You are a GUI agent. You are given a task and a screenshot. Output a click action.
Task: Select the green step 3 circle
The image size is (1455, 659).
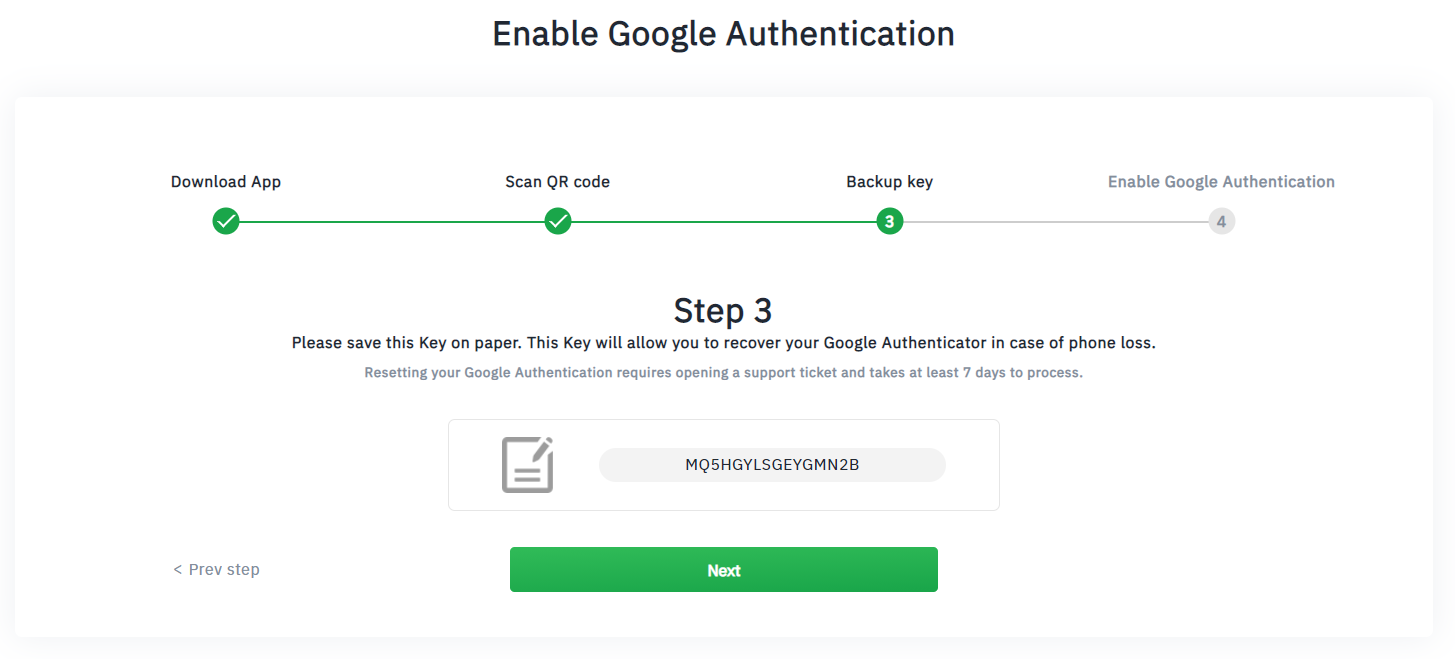coord(890,221)
